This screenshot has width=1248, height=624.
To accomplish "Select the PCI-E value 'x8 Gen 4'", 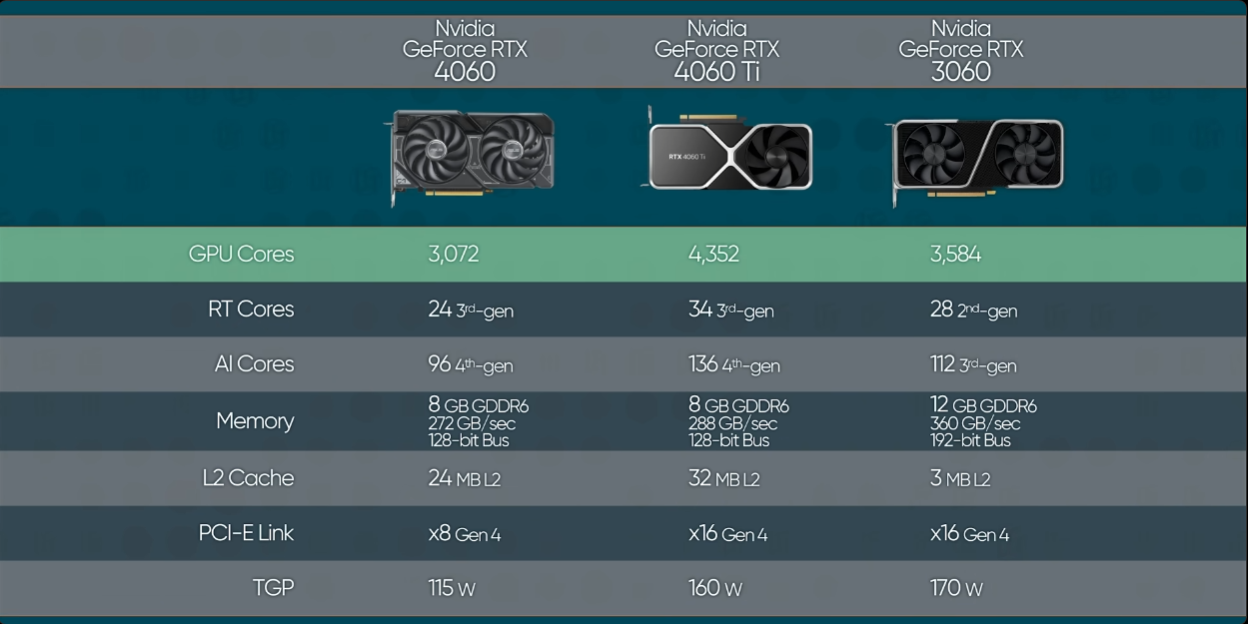I will point(464,534).
